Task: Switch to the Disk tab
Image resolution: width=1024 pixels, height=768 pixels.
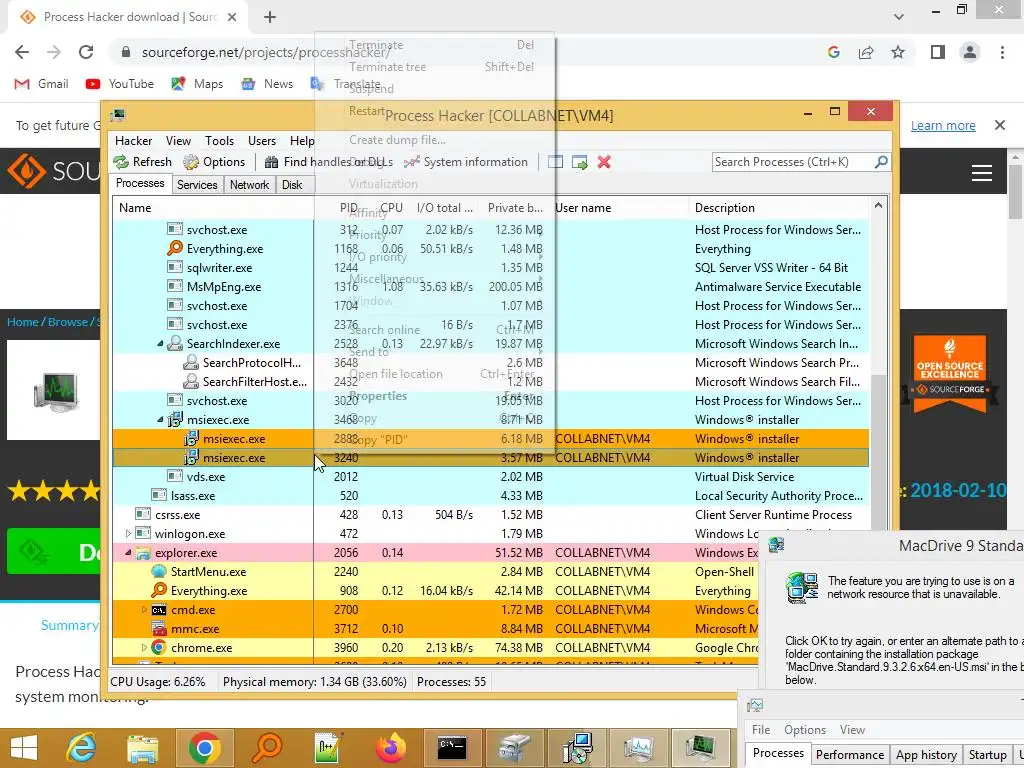Action: pos(292,185)
